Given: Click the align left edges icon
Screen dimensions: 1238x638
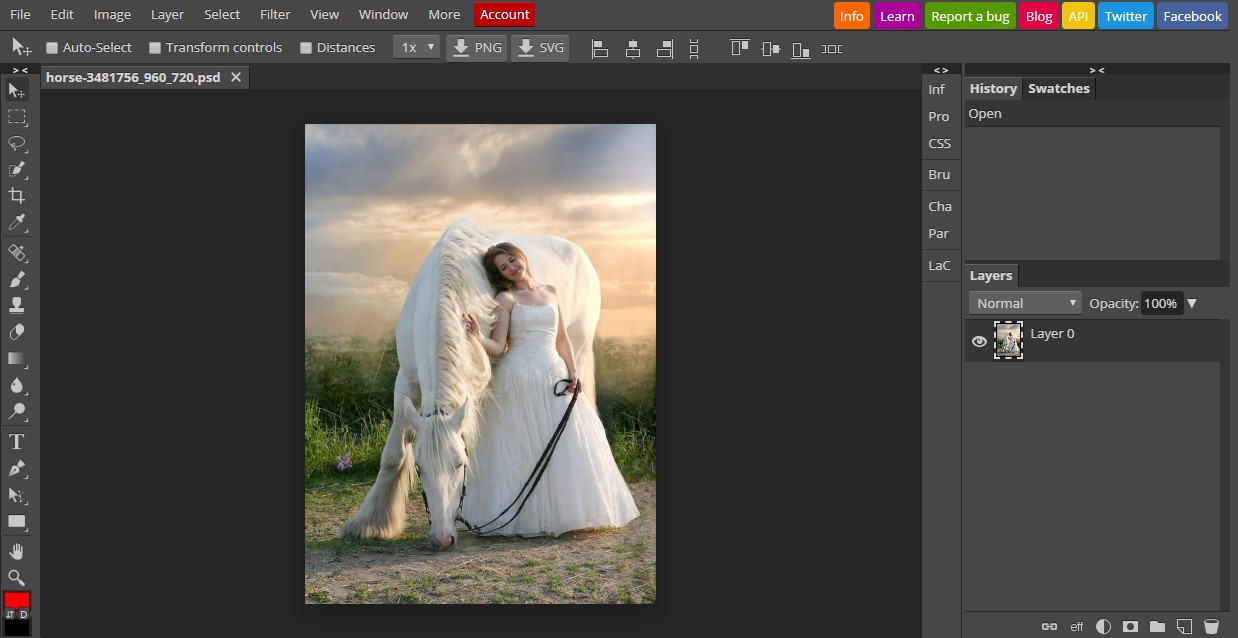Looking at the screenshot, I should (600, 48).
